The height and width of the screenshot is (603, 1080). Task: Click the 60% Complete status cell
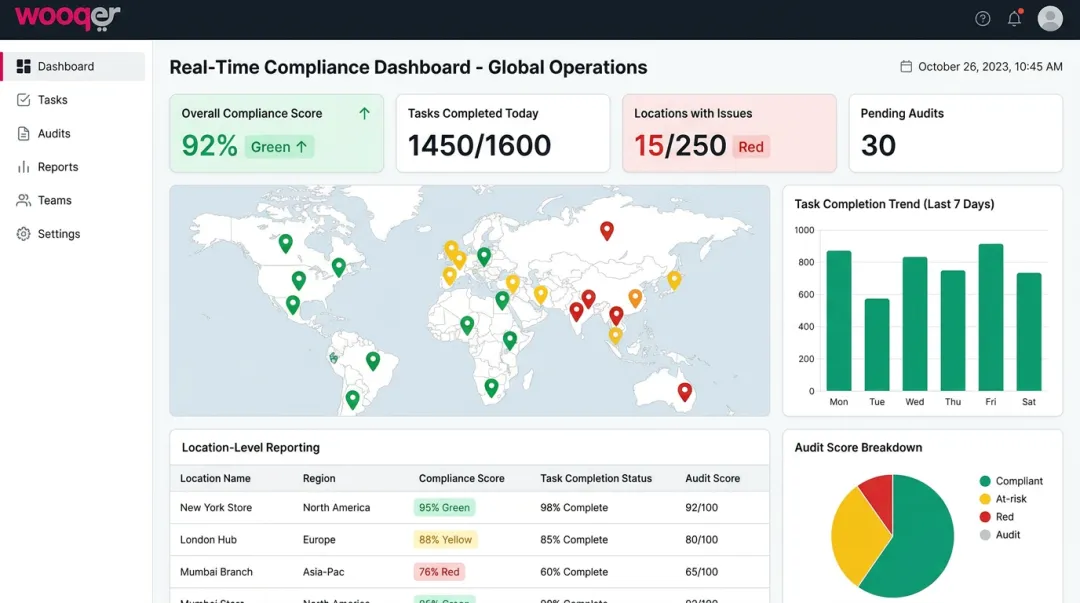pos(574,572)
